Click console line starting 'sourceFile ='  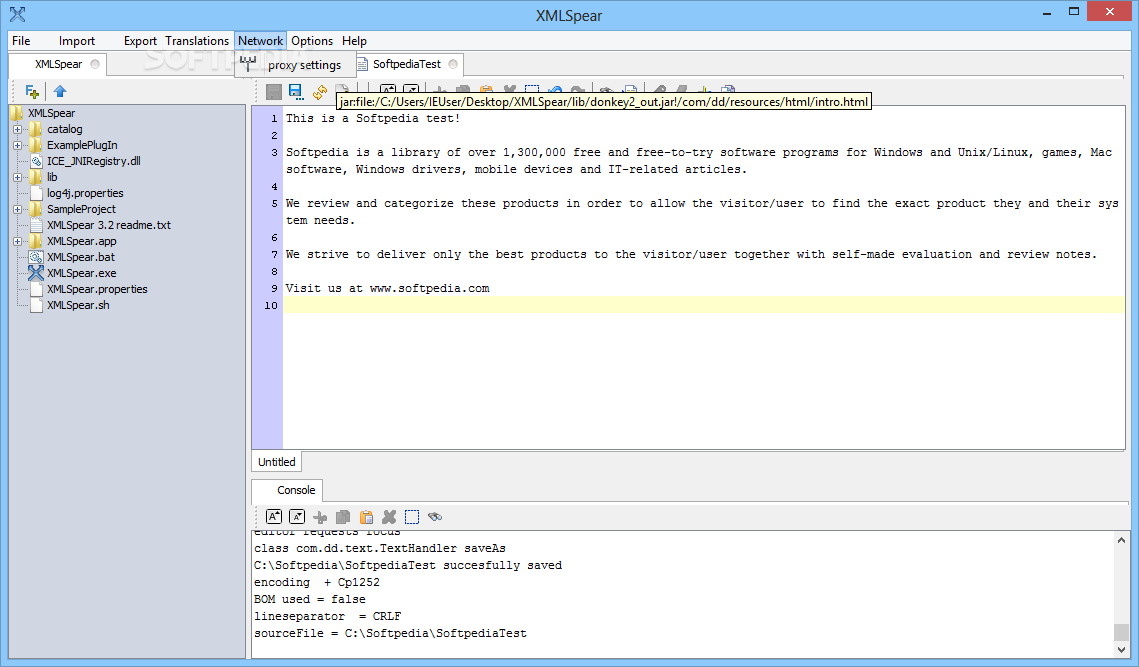tap(390, 634)
